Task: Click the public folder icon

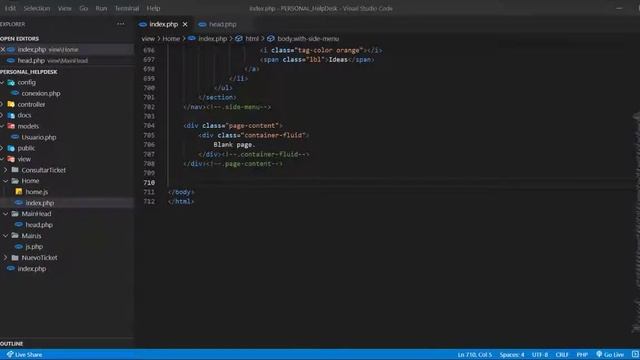Action: pos(11,149)
